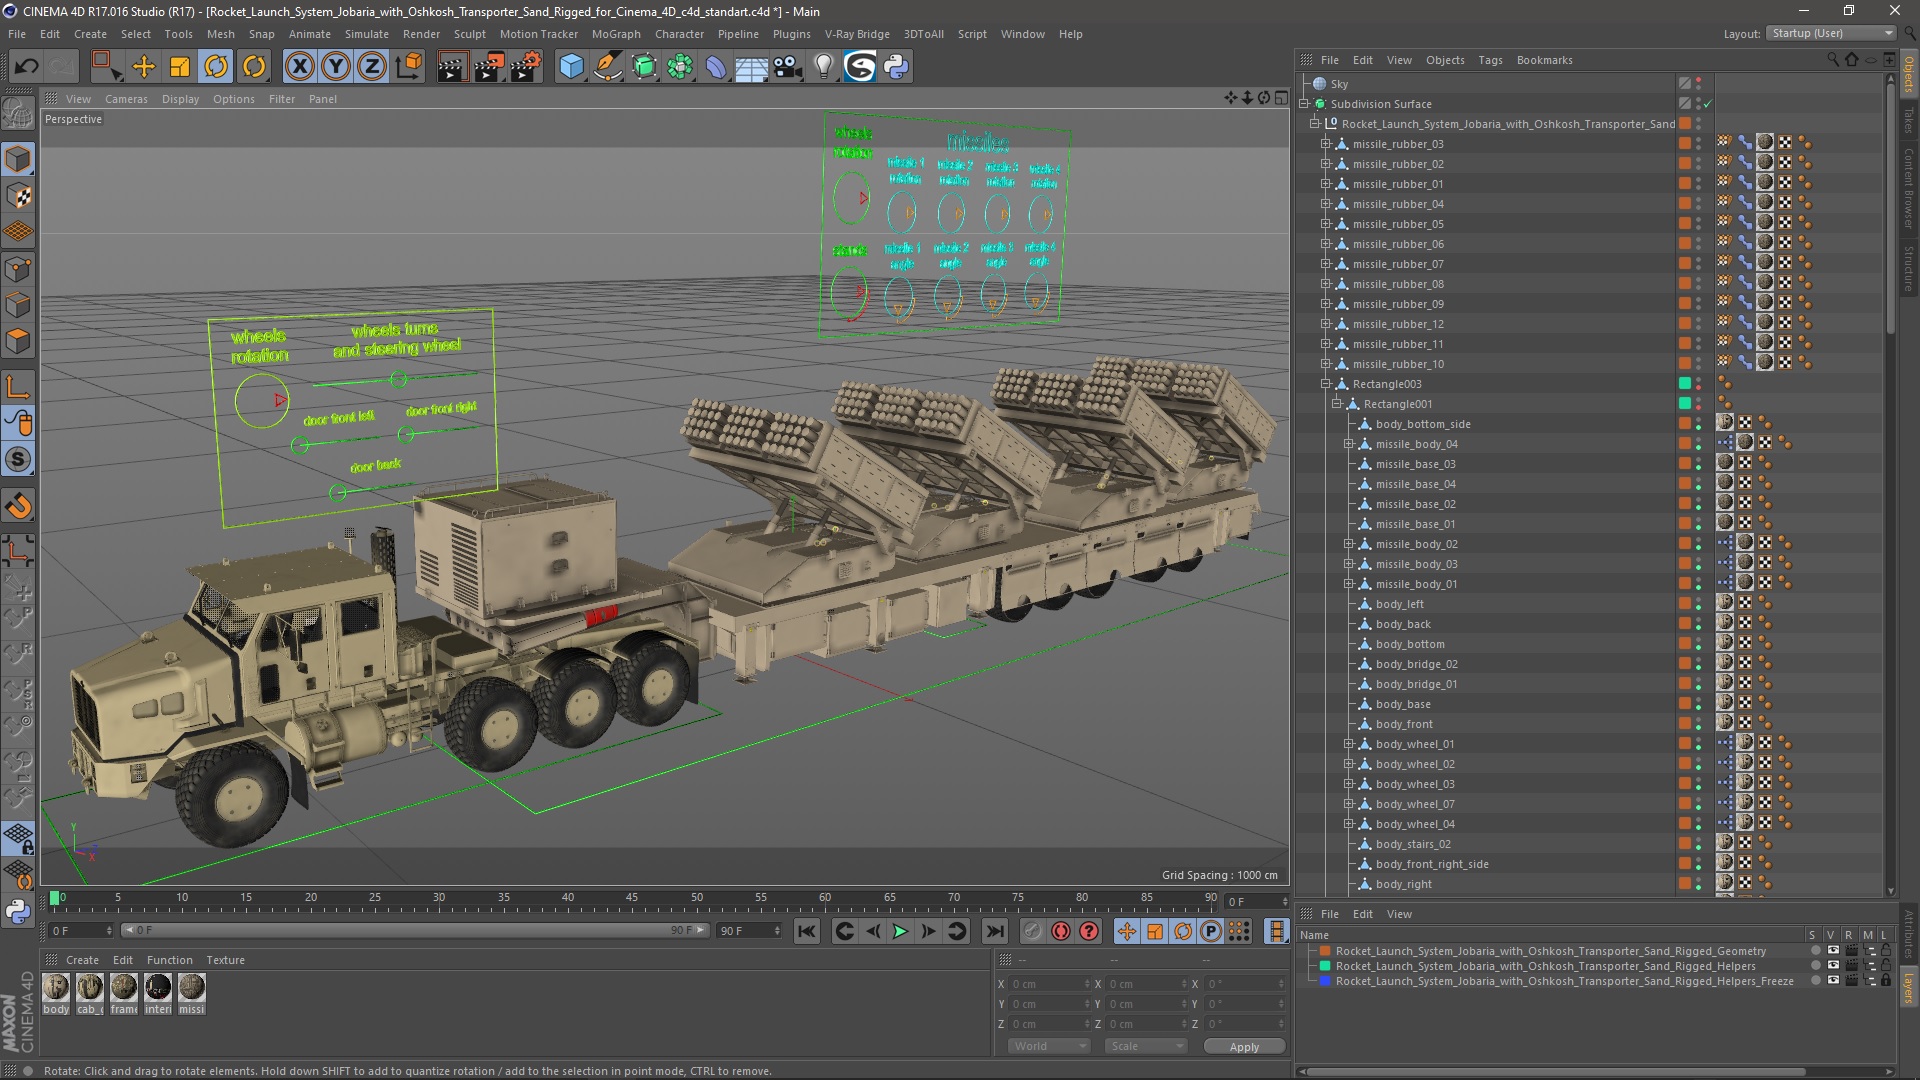Toggle Z axis lock
The image size is (1920, 1080).
(x=372, y=67)
